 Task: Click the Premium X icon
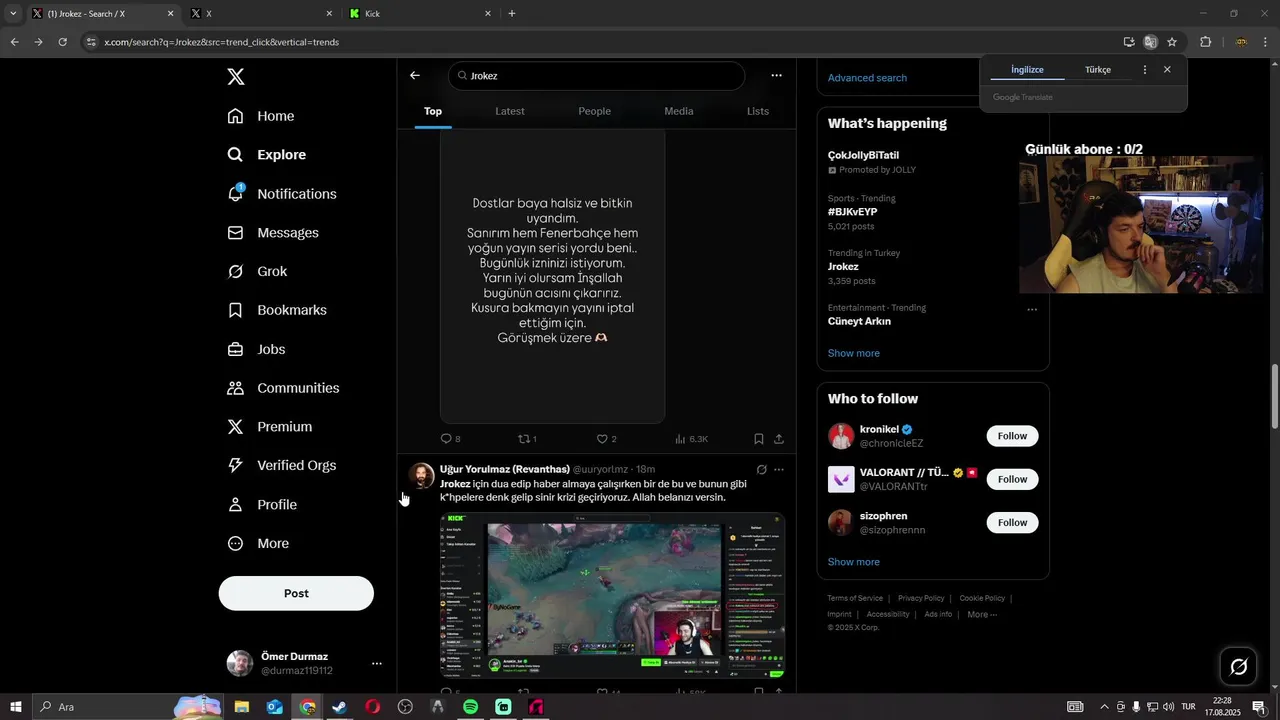pos(235,427)
